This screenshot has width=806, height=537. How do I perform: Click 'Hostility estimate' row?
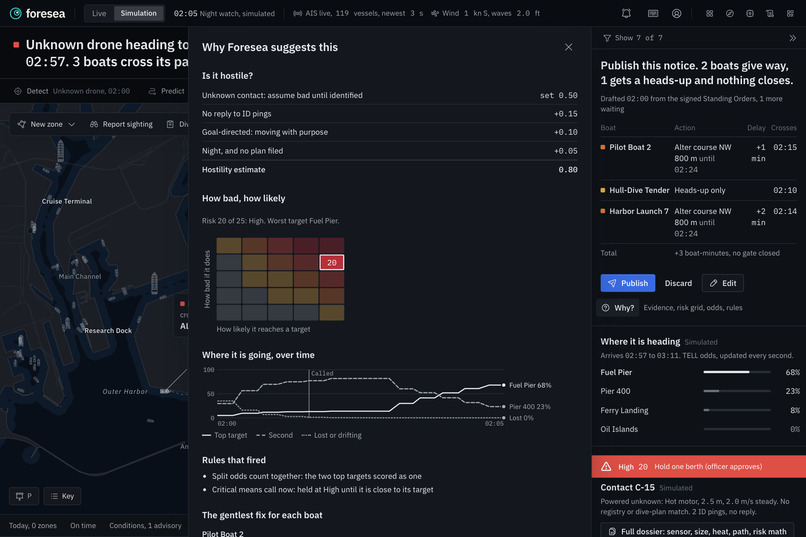point(389,170)
